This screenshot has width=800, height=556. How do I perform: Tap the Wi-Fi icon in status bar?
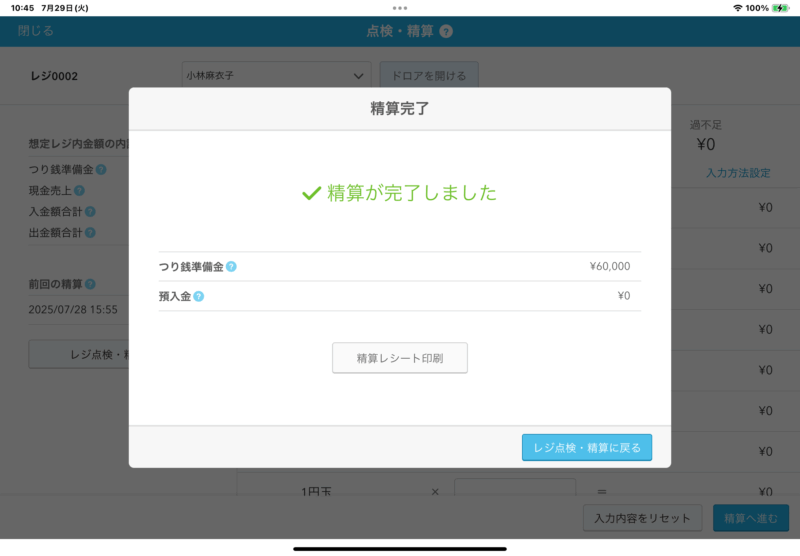(738, 8)
